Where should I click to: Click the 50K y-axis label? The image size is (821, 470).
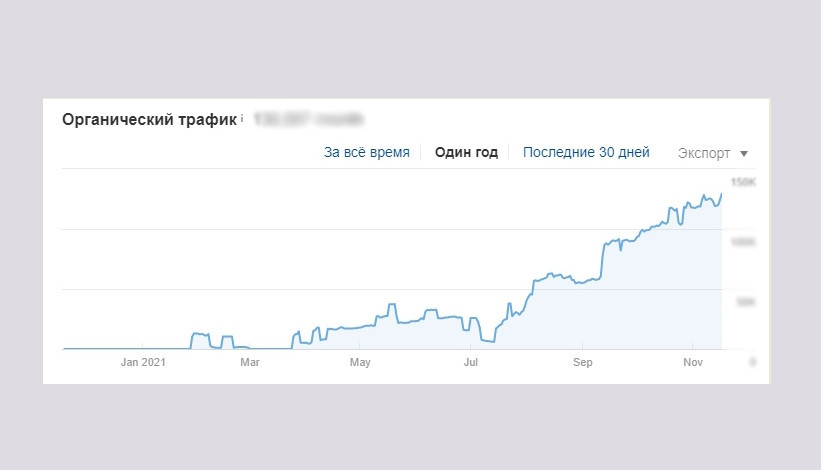[x=746, y=302]
